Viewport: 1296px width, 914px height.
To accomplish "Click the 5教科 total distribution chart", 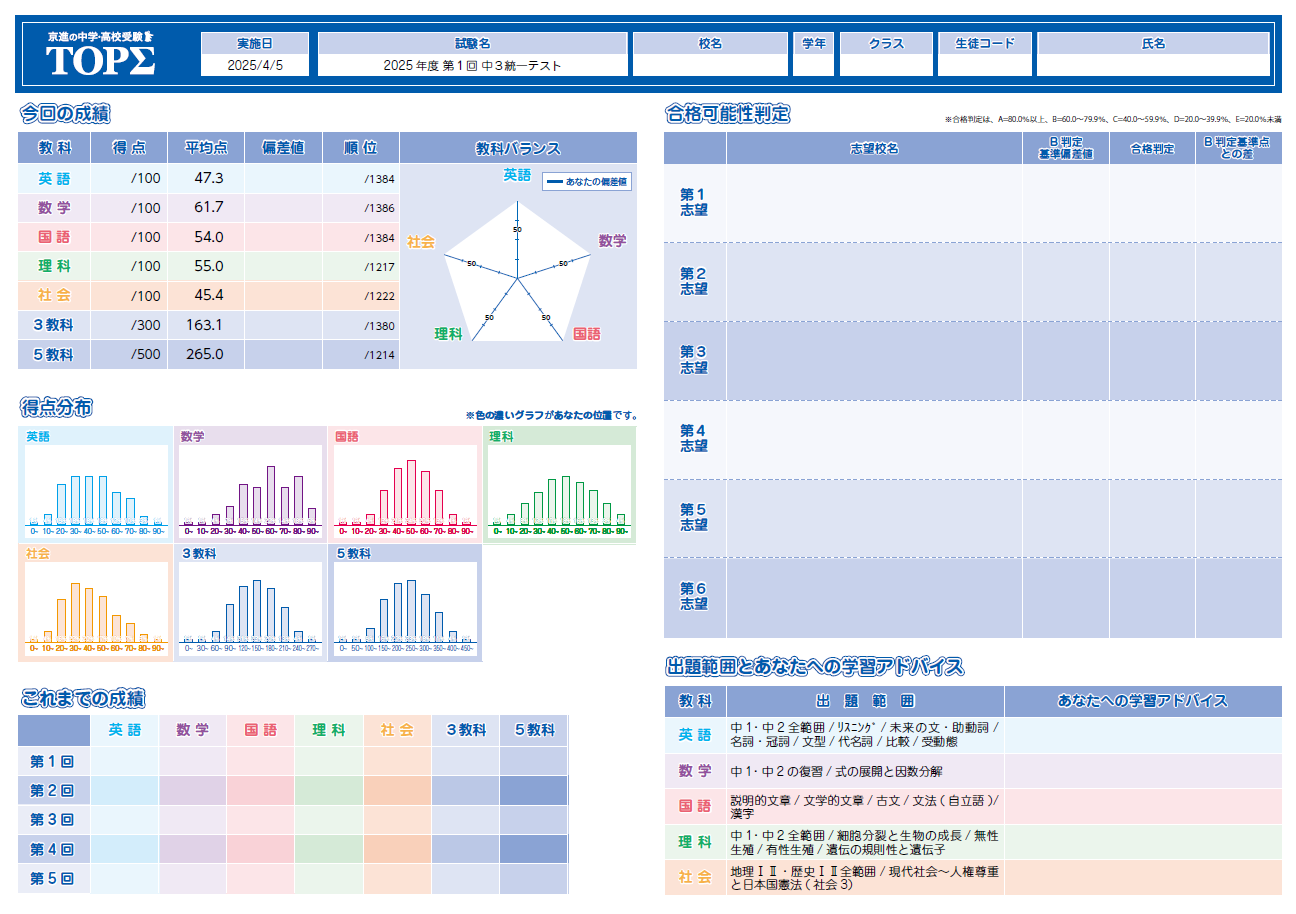I will coord(404,602).
